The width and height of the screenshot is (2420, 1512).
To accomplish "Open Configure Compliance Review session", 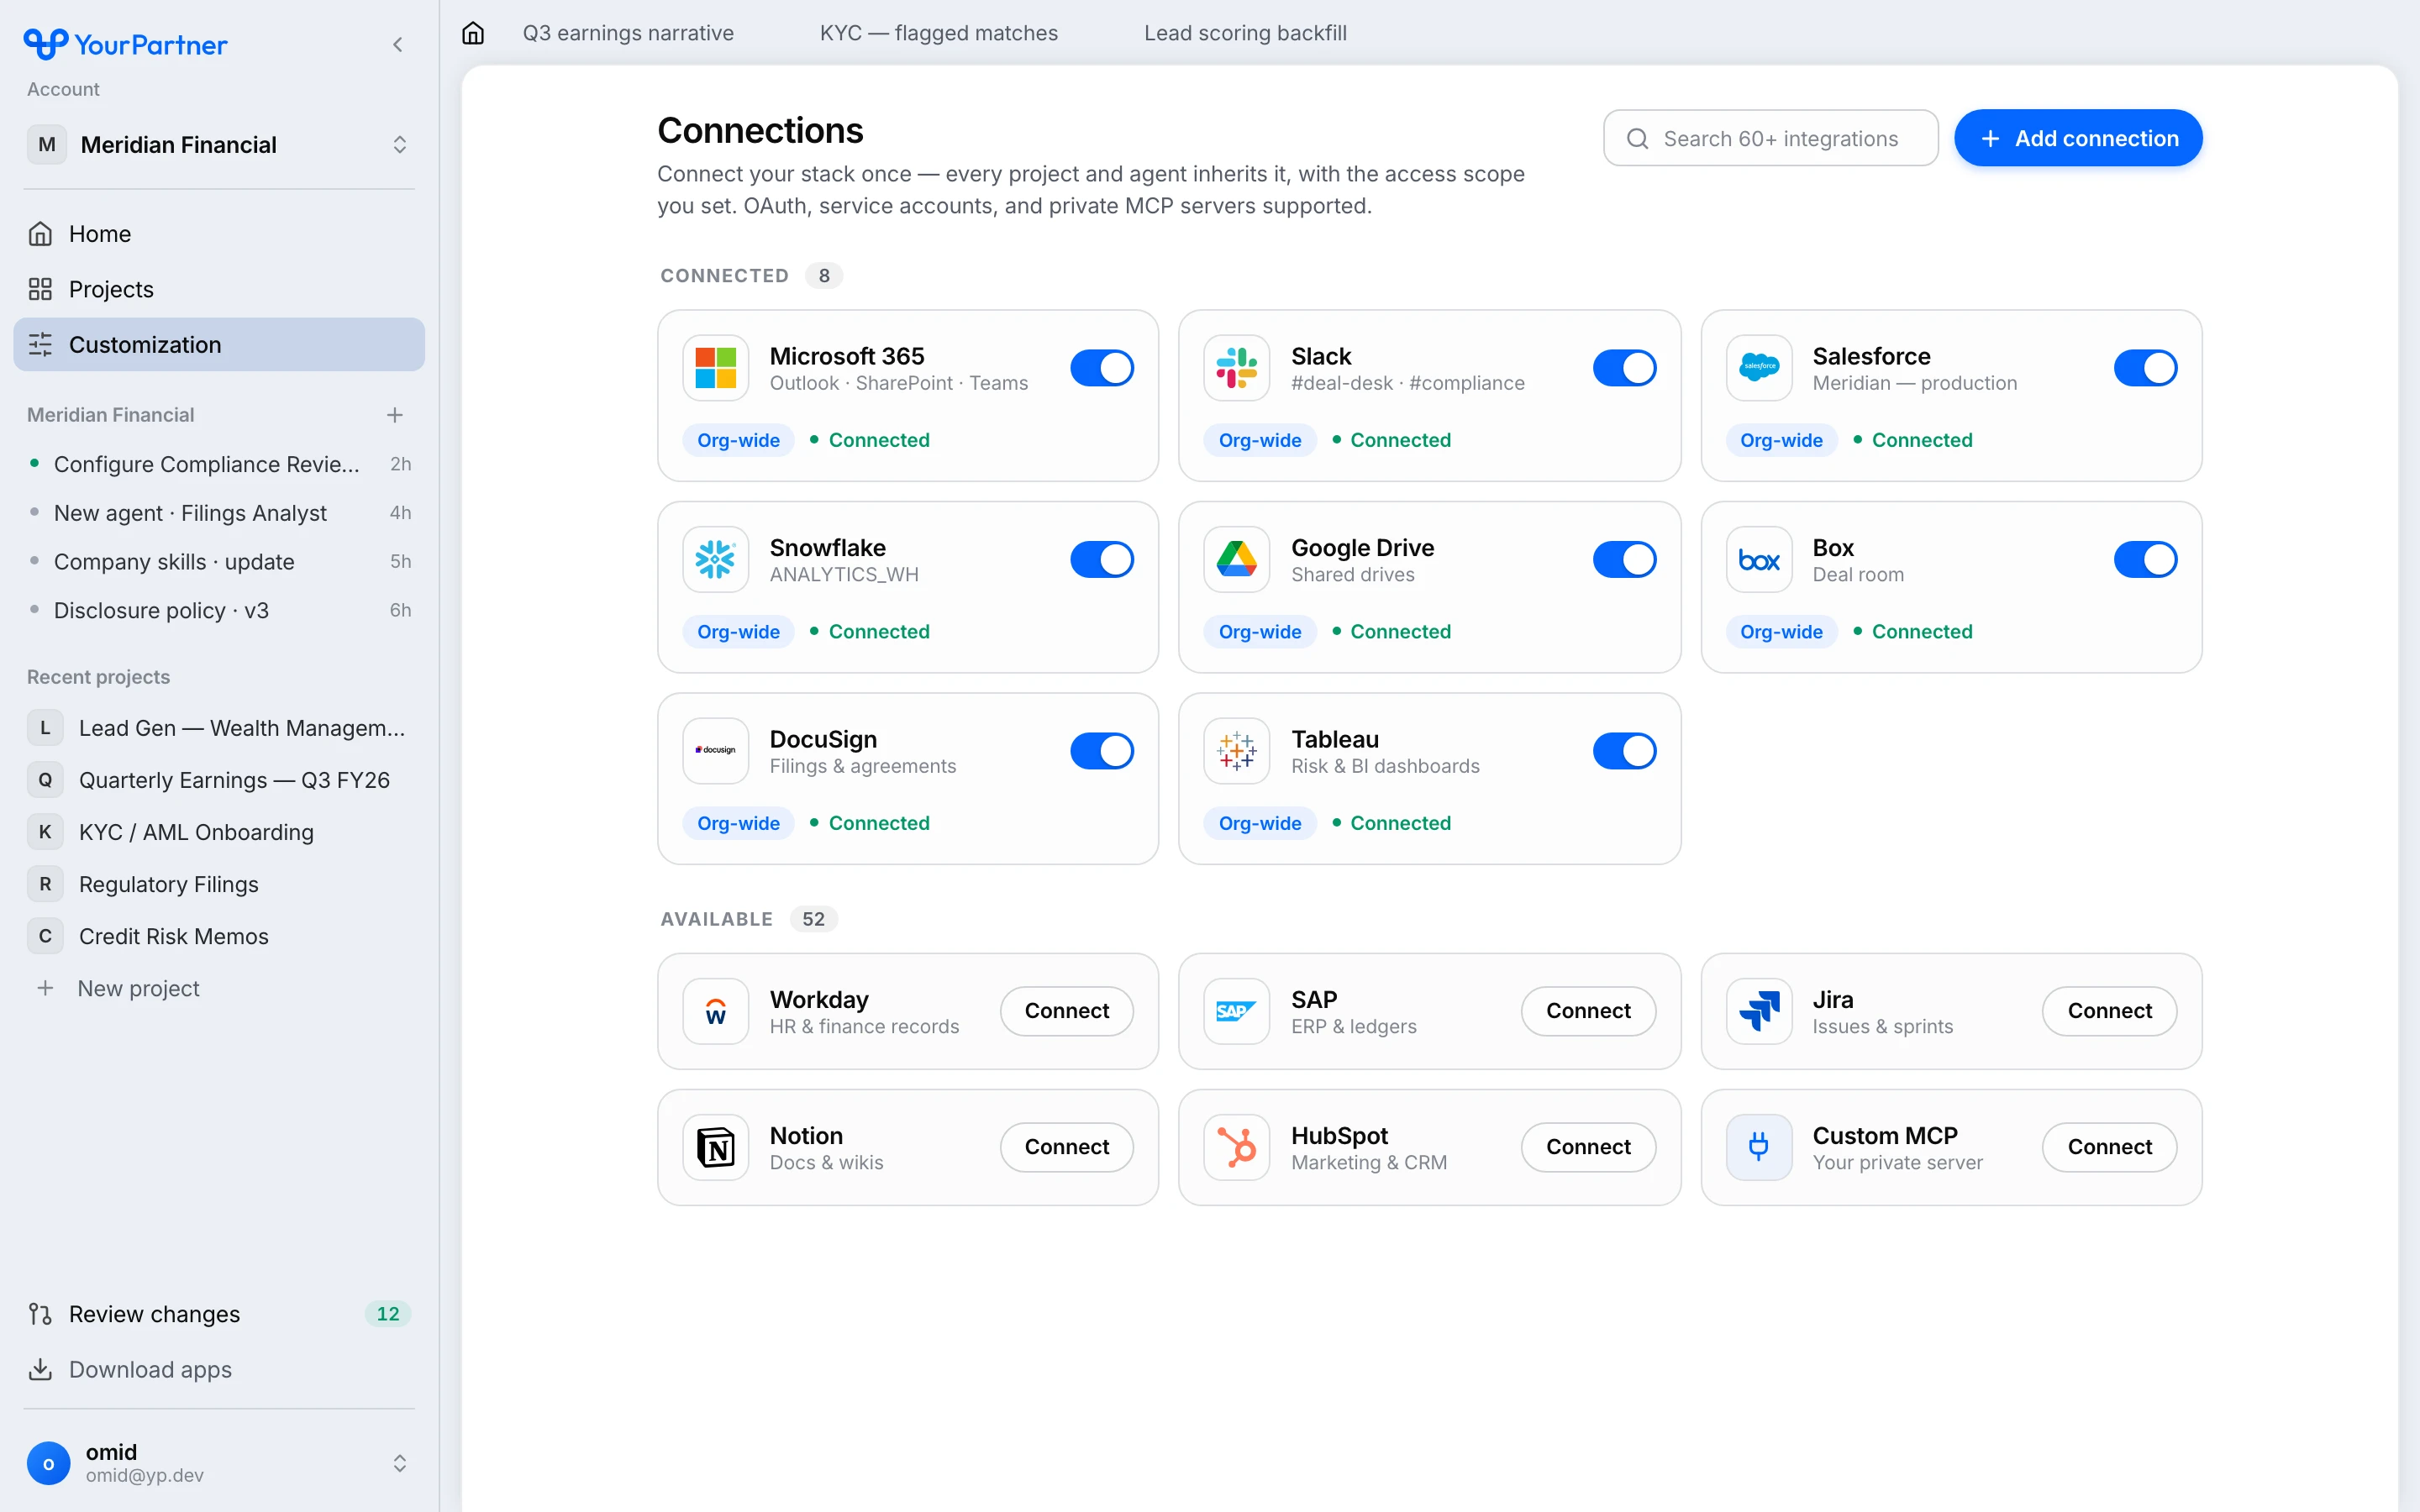I will point(219,464).
